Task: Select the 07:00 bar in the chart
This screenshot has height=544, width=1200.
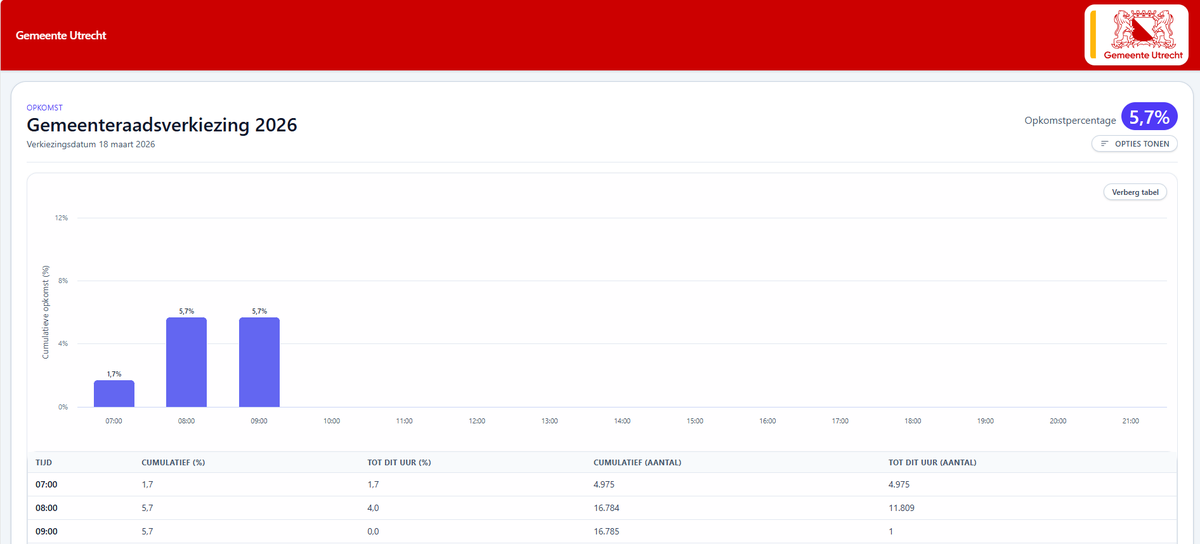Action: tap(114, 394)
